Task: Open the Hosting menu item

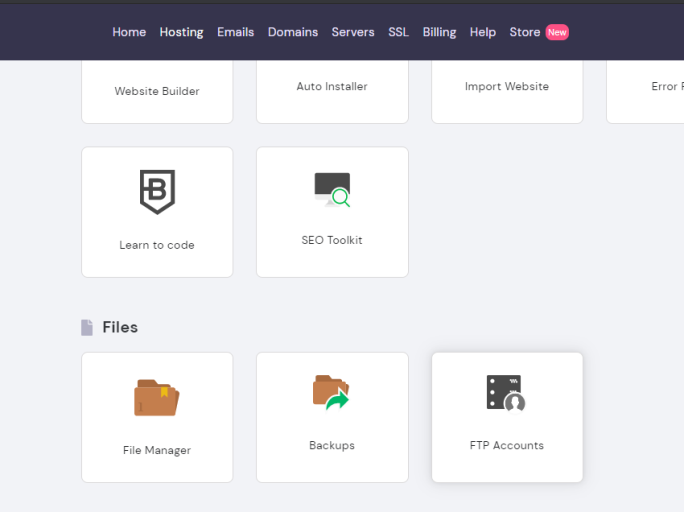Action: pyautogui.click(x=181, y=32)
